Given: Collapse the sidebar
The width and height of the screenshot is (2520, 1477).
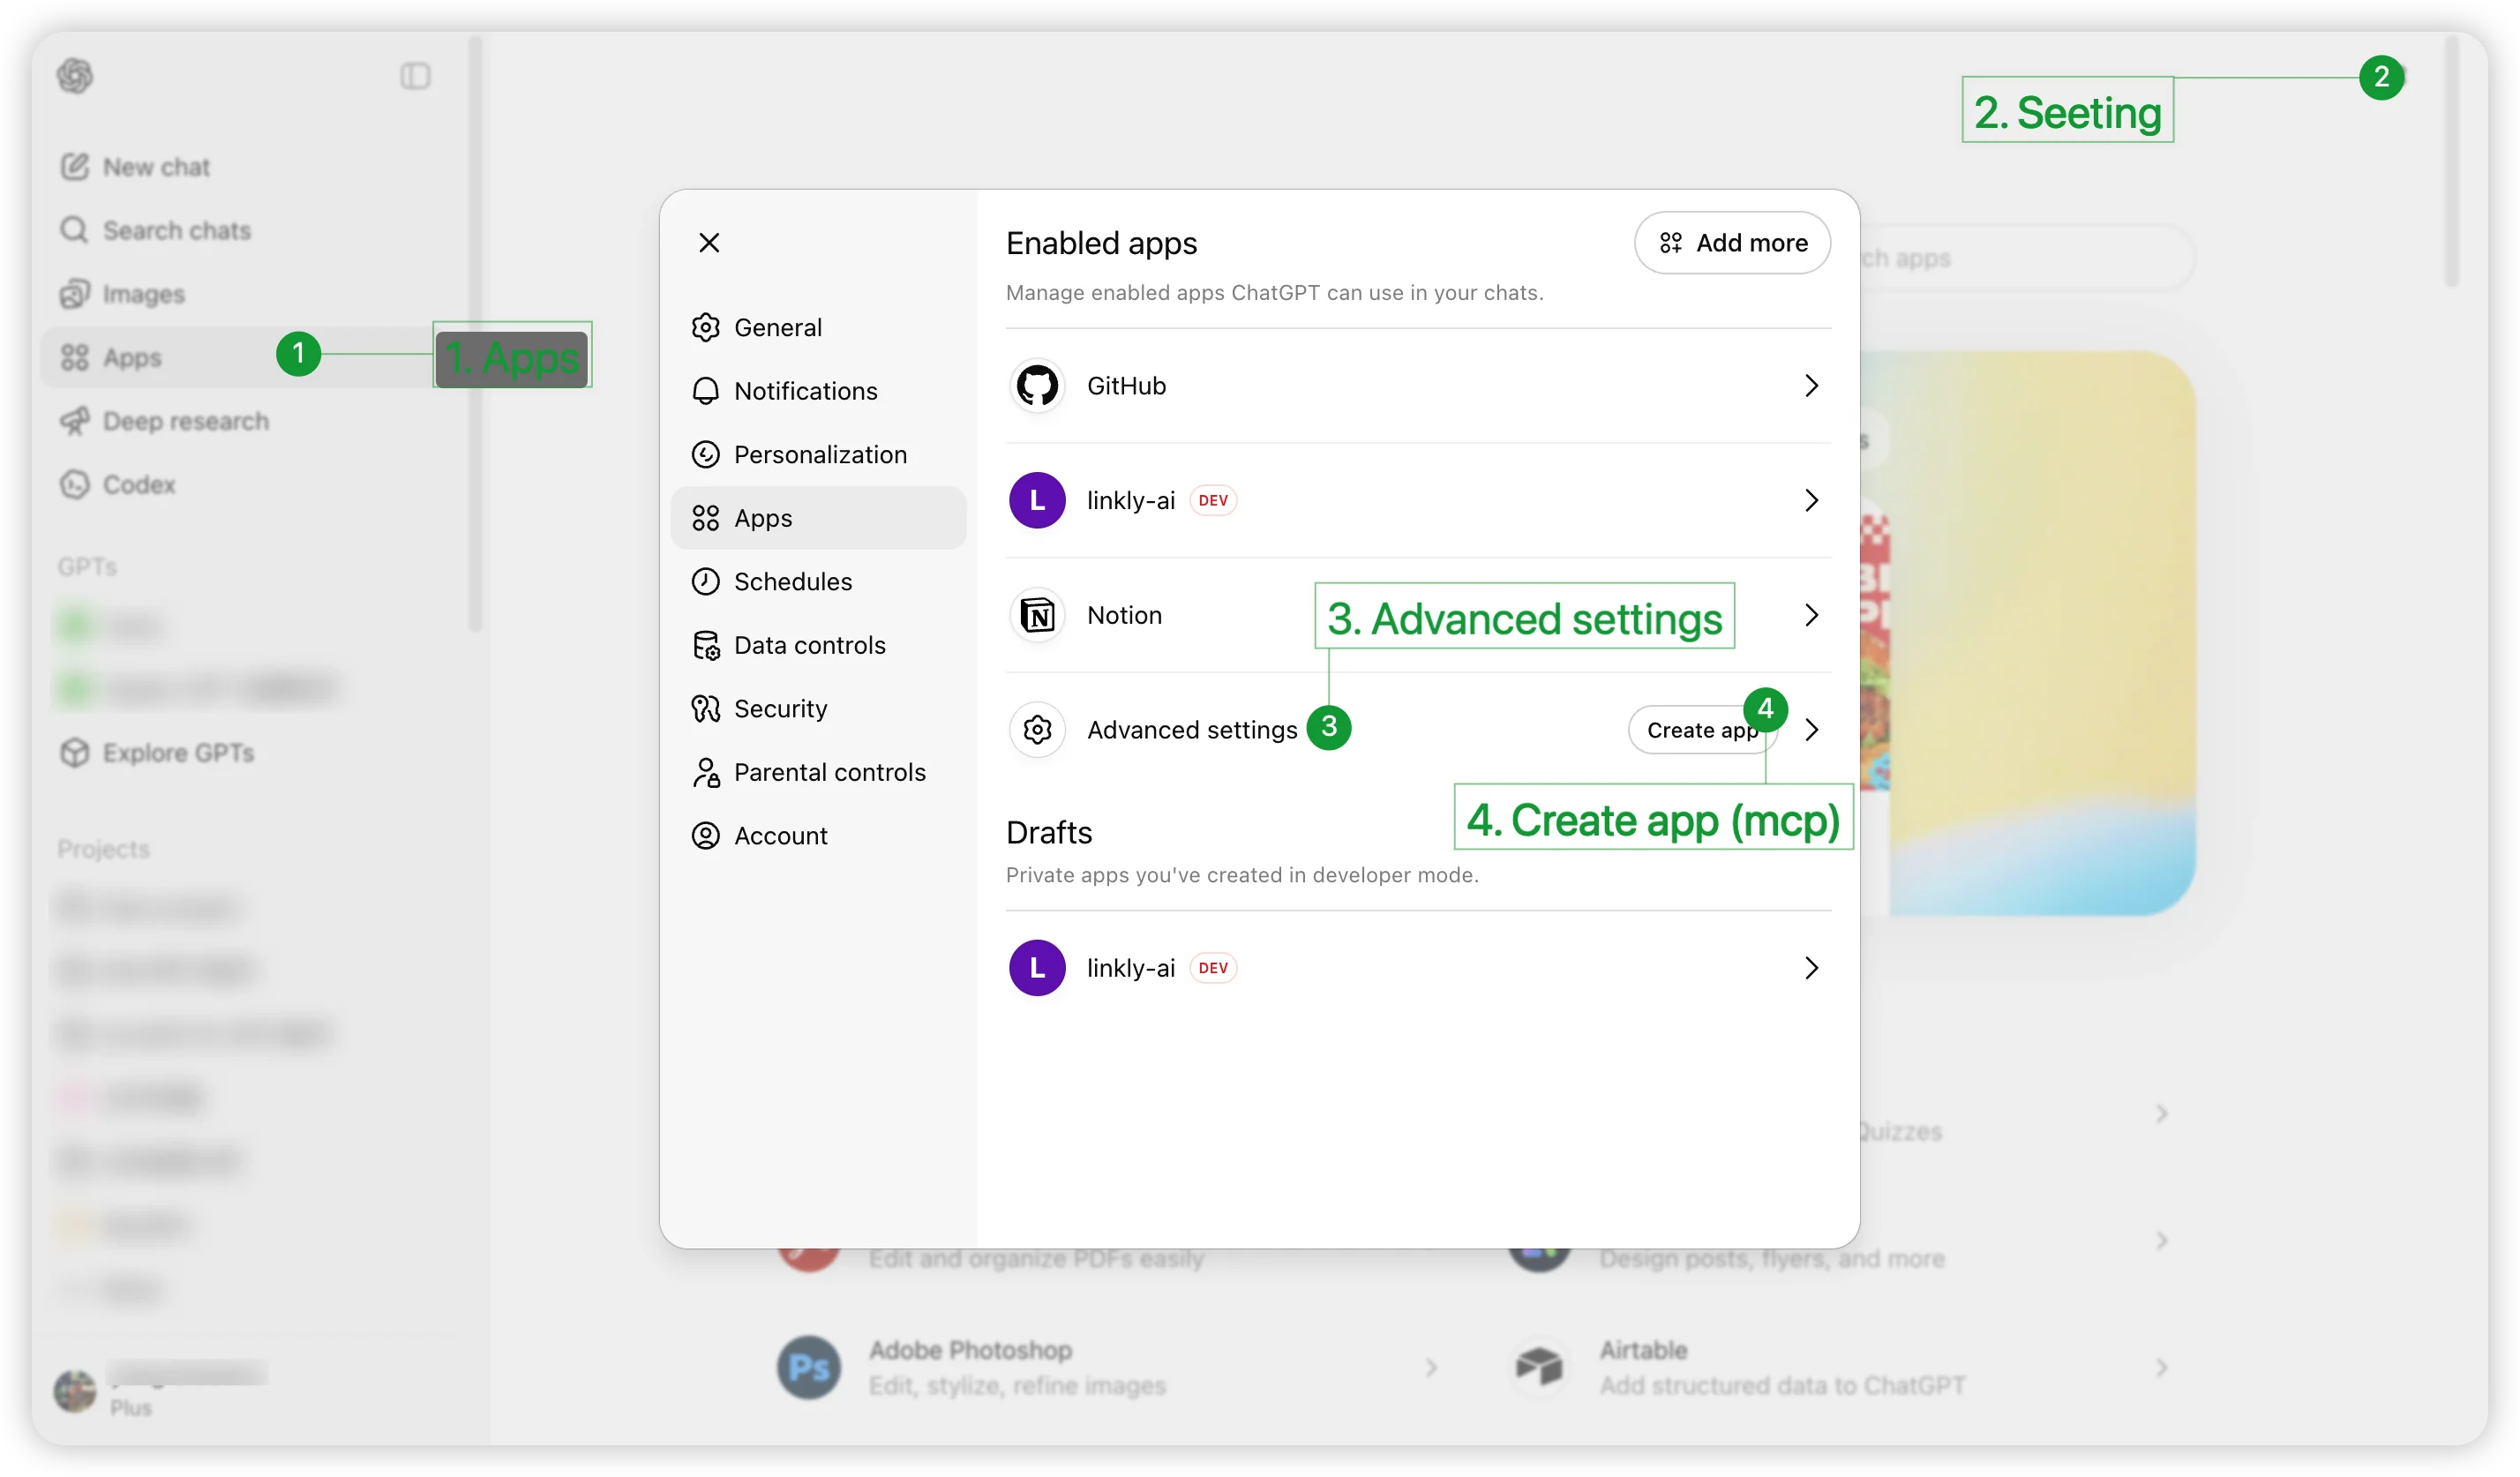Looking at the screenshot, I should 416,76.
